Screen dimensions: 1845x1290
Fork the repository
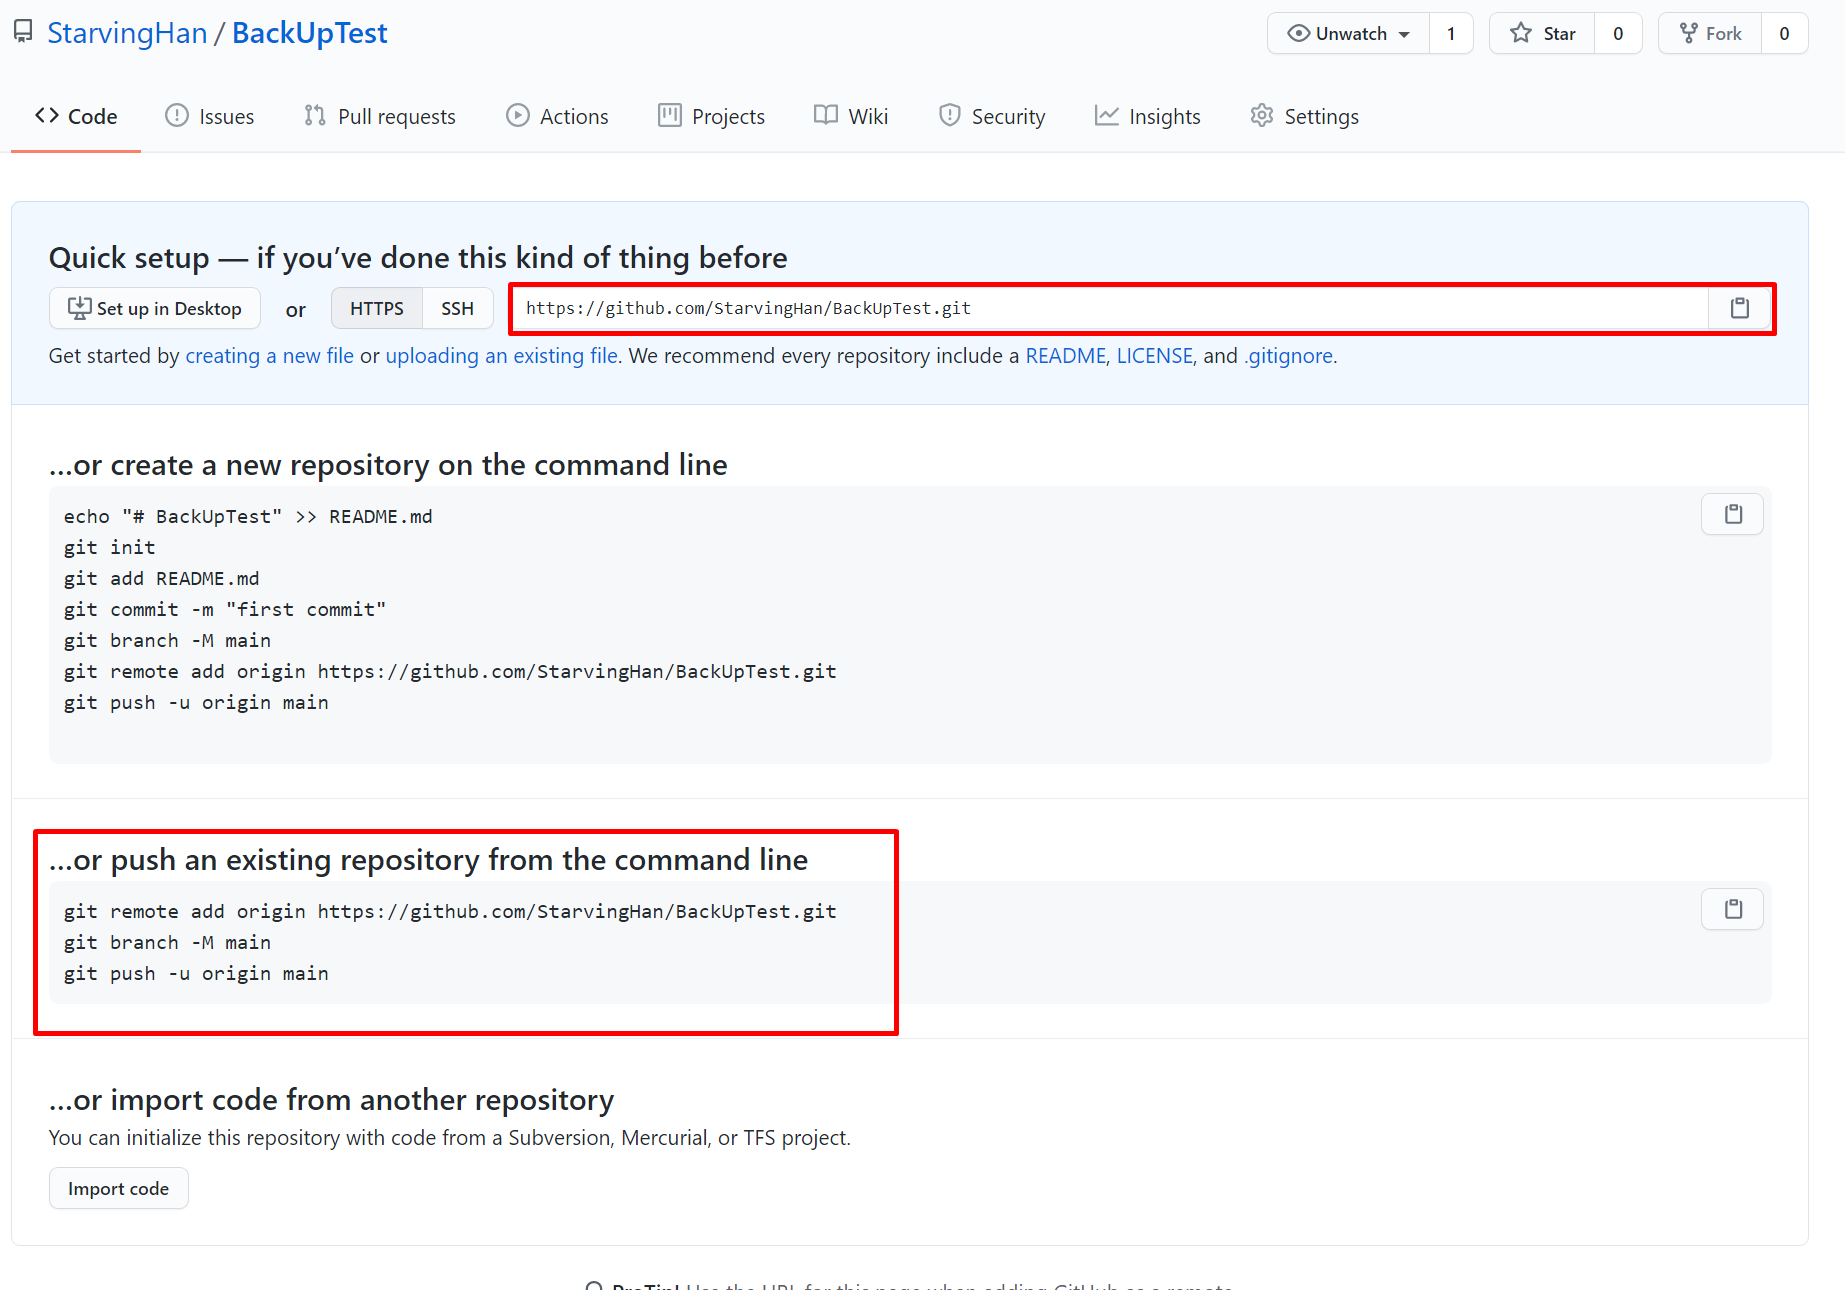click(1710, 33)
